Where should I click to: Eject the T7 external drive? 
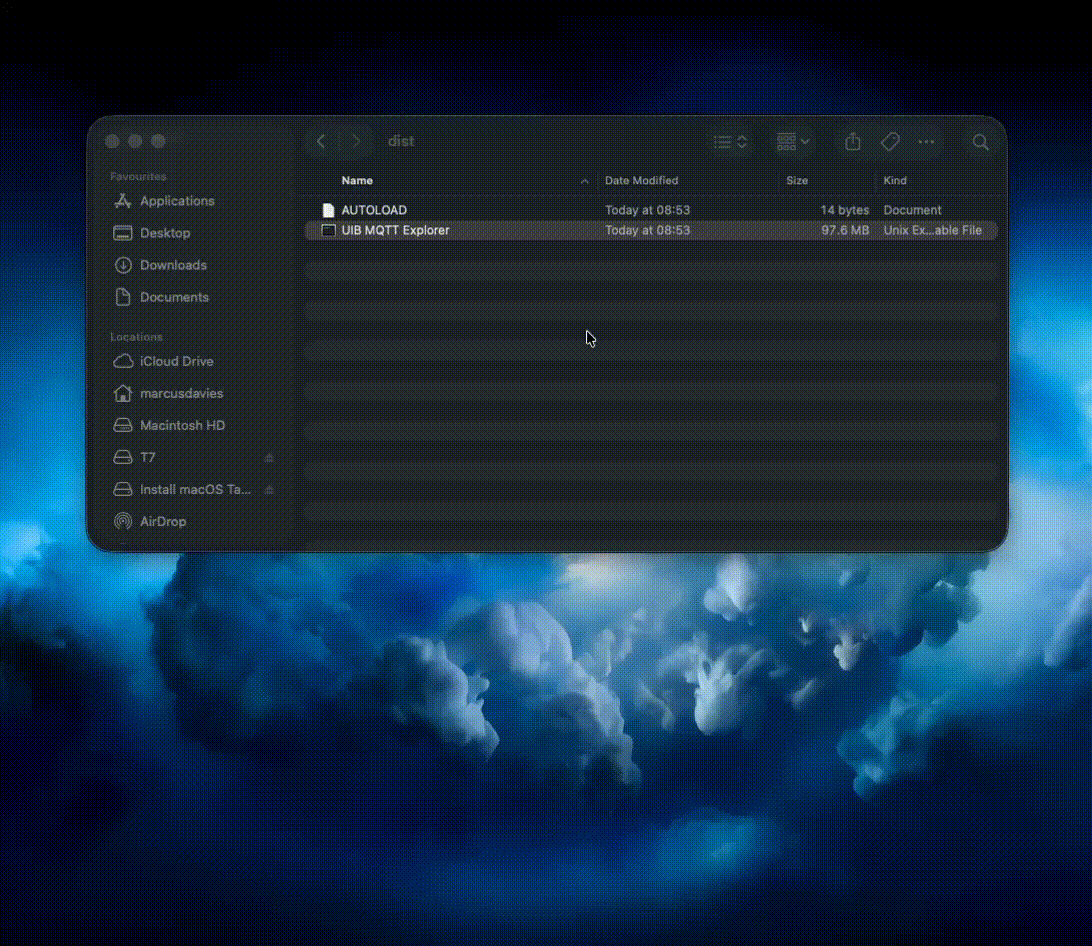click(x=268, y=457)
